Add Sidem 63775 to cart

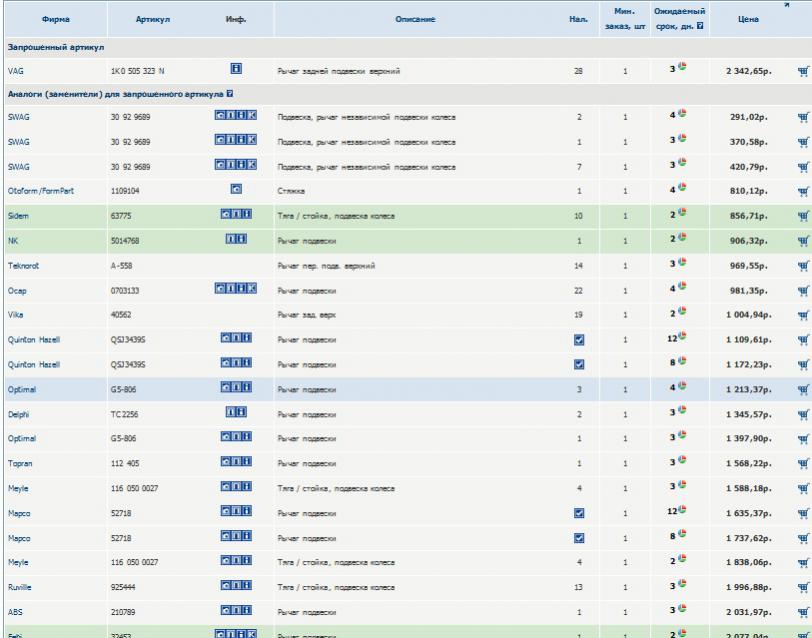(803, 216)
